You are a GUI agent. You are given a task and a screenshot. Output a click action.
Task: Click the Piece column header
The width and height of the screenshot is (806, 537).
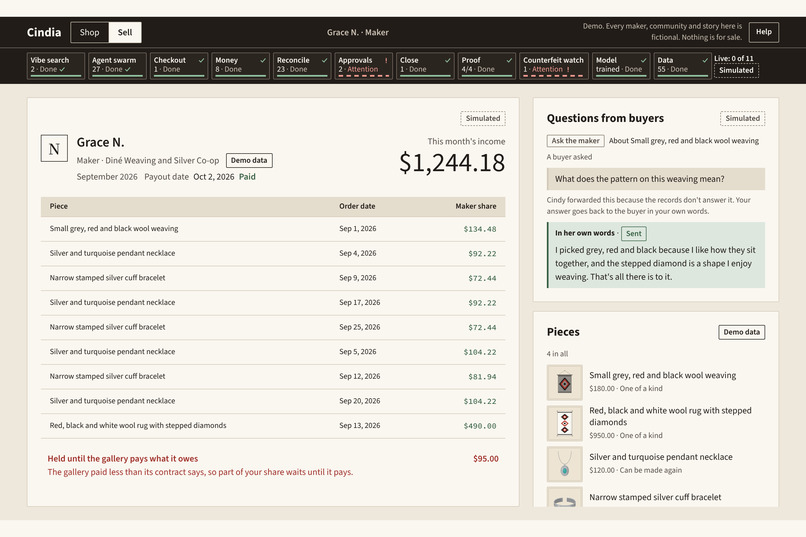tap(59, 206)
